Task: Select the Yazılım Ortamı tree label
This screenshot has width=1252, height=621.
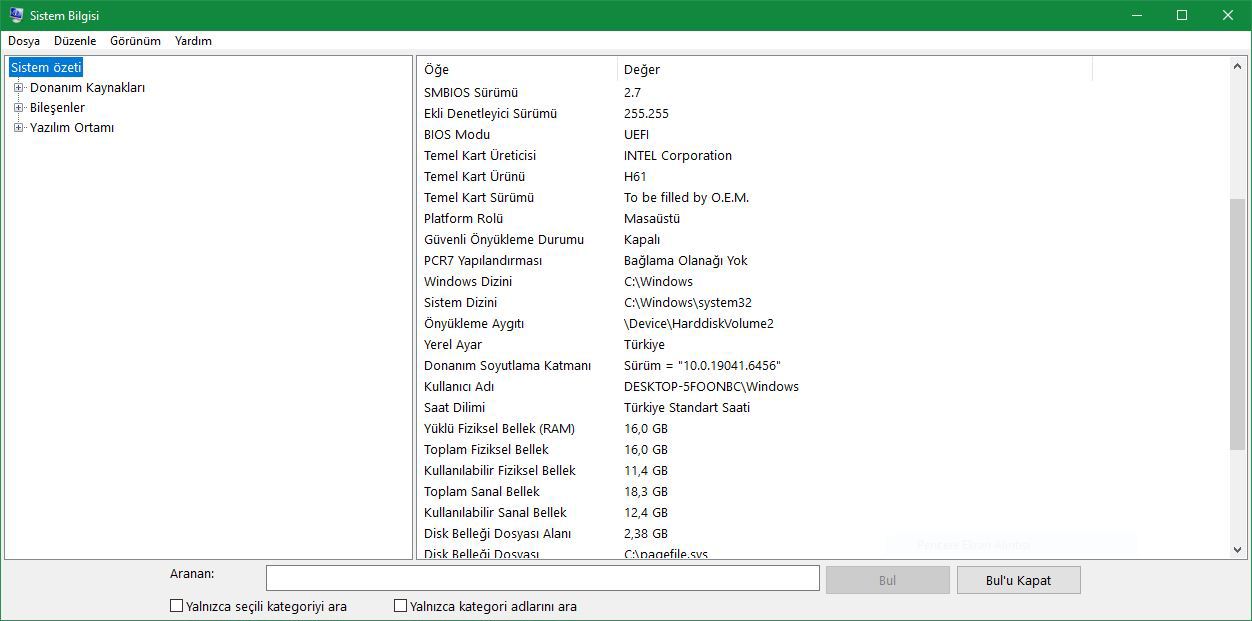Action: [72, 128]
